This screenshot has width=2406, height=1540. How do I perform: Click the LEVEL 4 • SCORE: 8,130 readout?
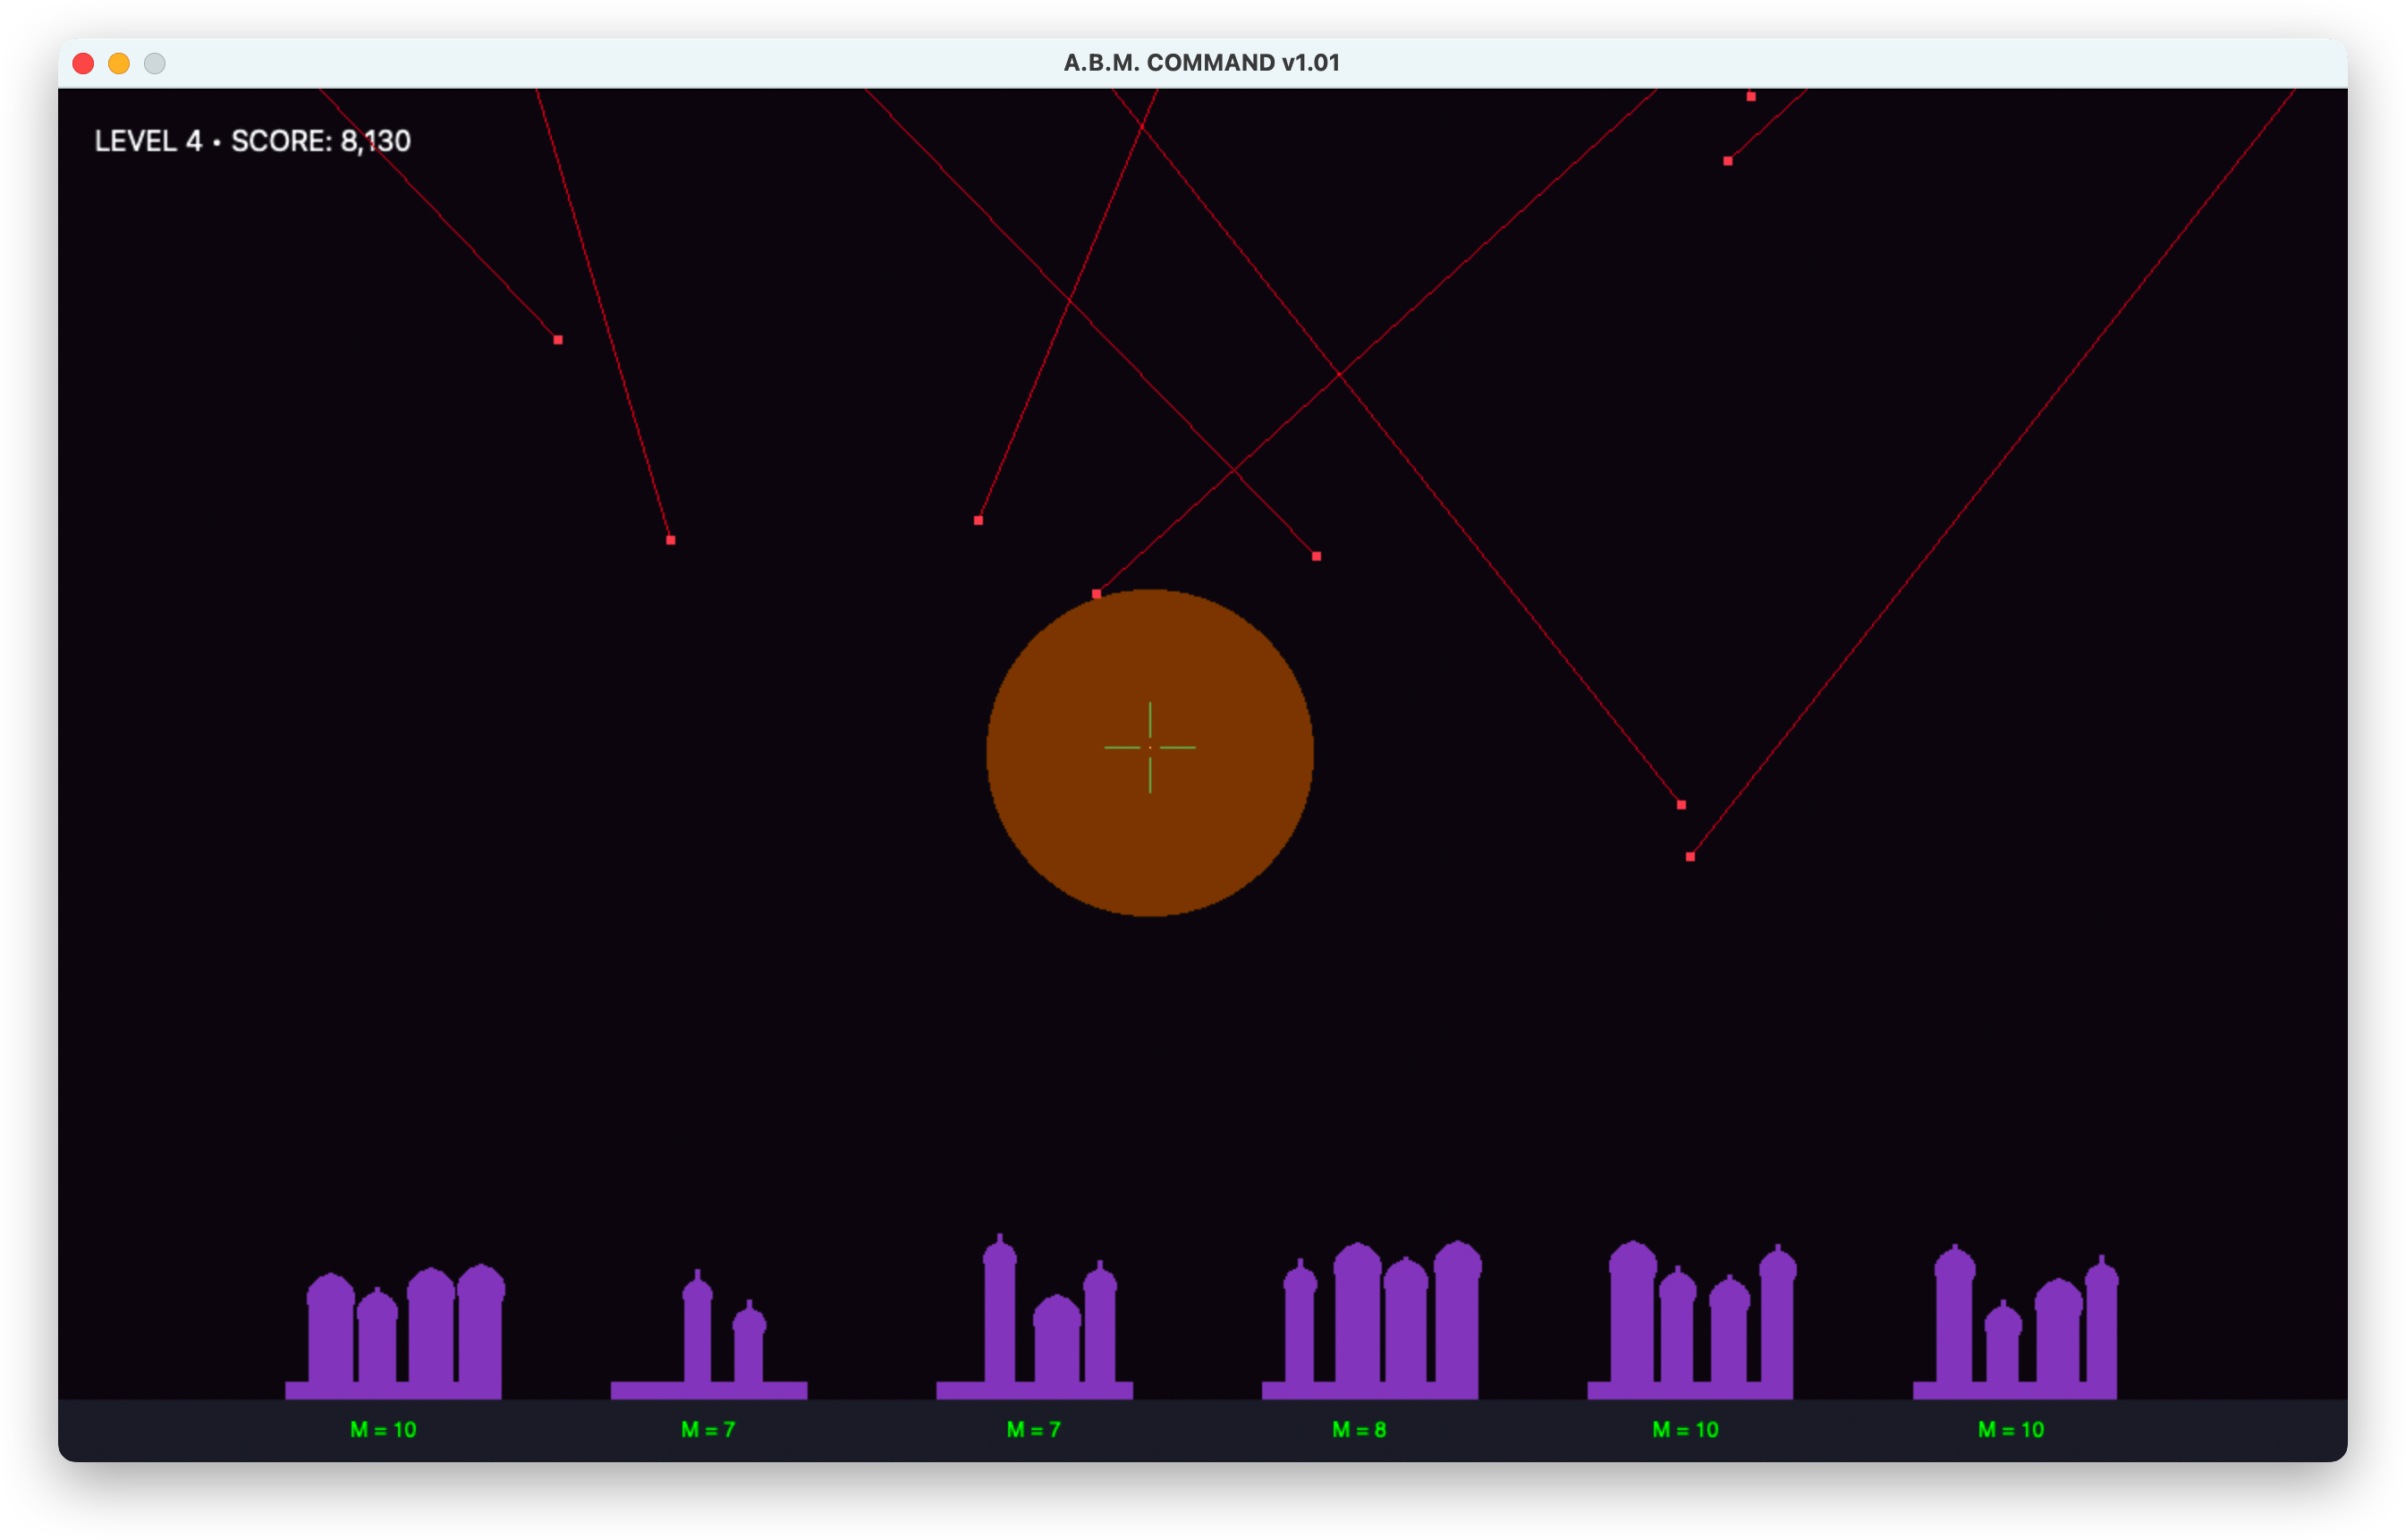pyautogui.click(x=252, y=141)
